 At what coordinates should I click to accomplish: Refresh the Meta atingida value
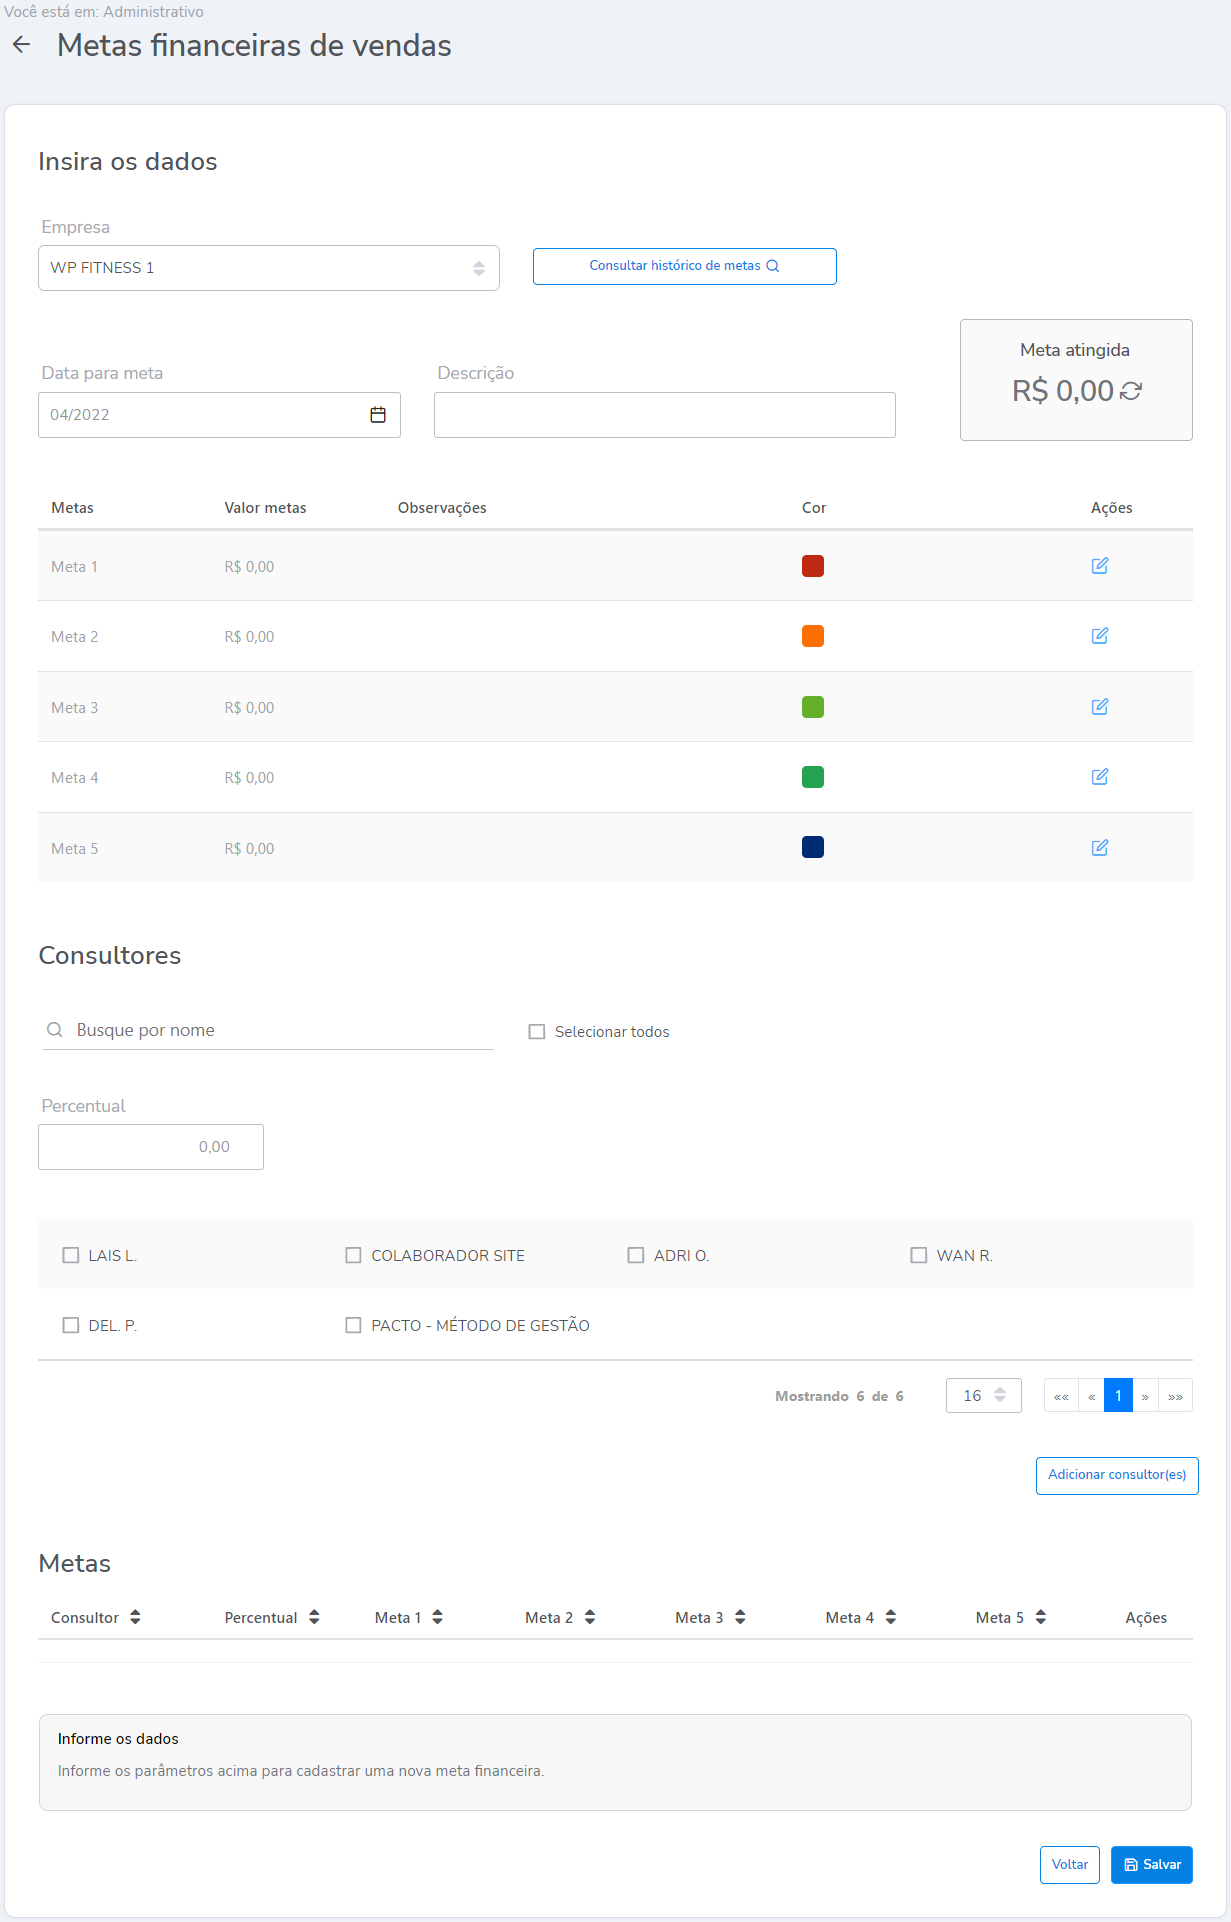(1131, 391)
